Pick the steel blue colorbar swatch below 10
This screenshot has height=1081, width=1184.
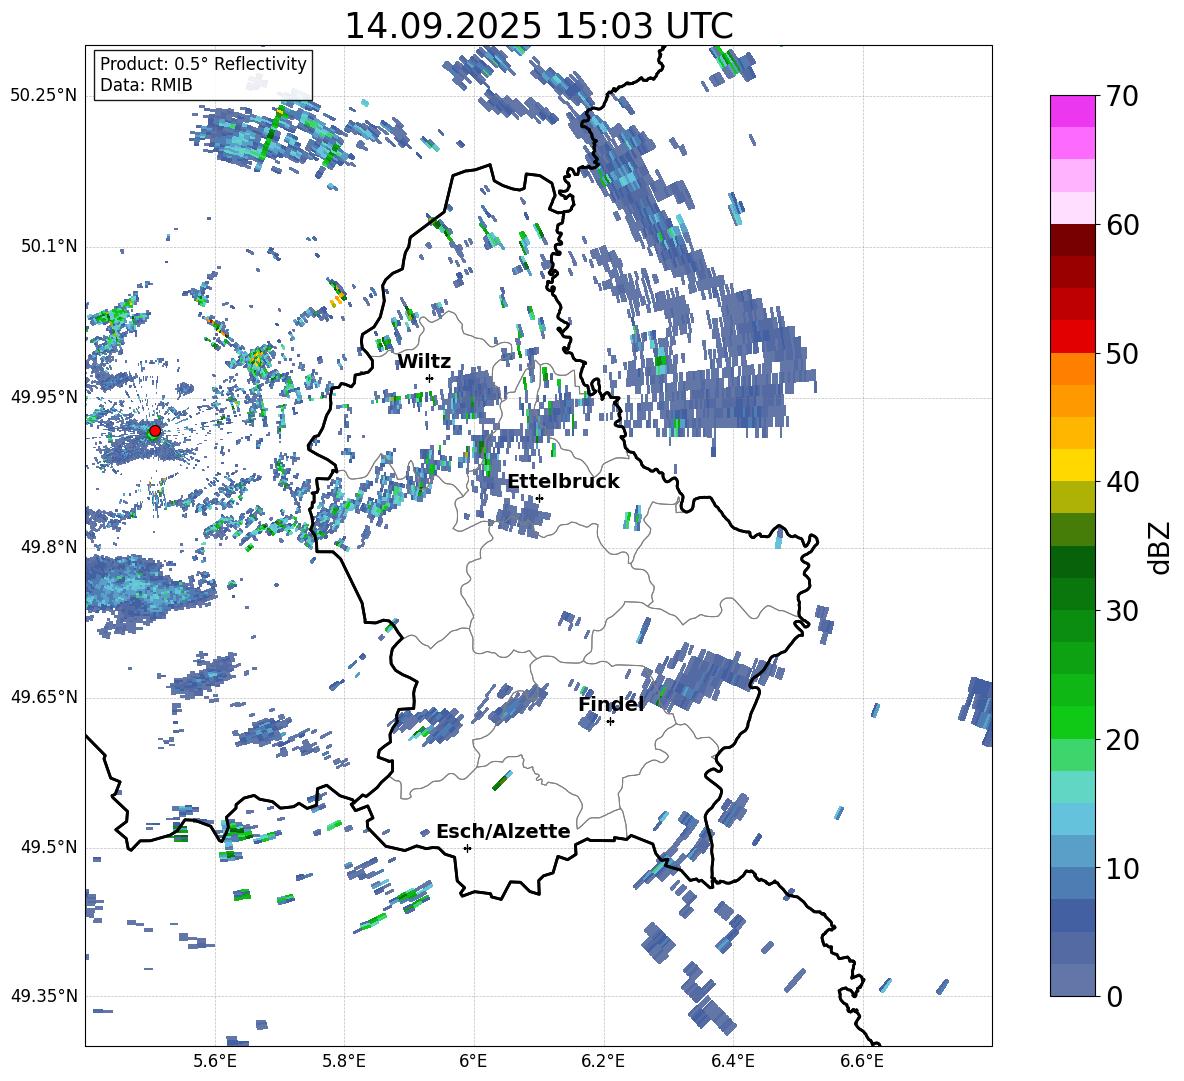coord(1073,883)
